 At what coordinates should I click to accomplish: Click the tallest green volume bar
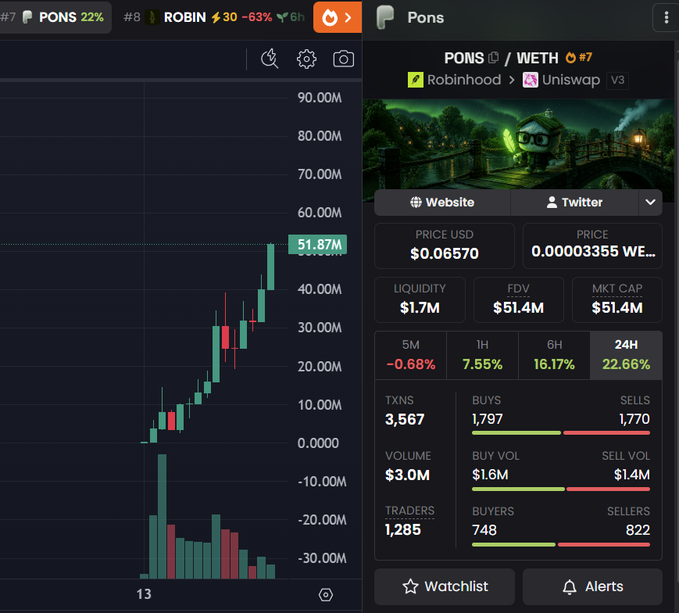click(162, 516)
